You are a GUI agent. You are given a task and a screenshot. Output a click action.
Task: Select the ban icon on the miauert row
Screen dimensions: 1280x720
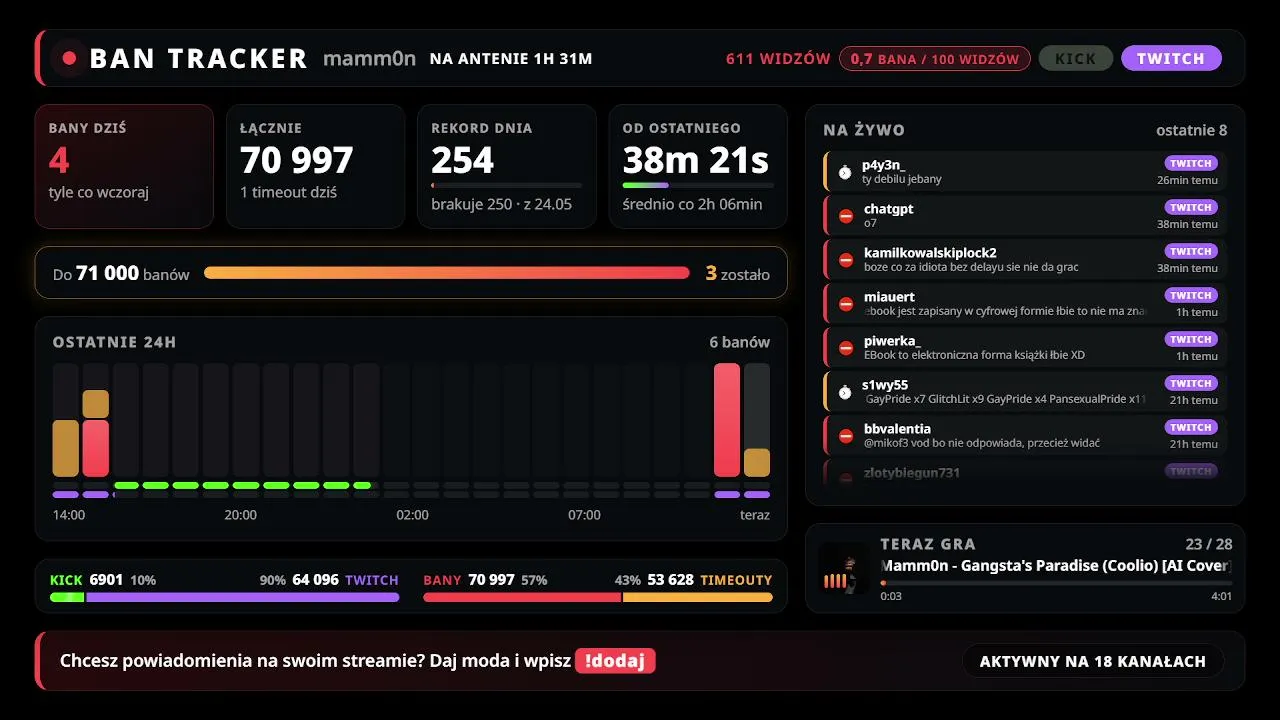tap(846, 304)
